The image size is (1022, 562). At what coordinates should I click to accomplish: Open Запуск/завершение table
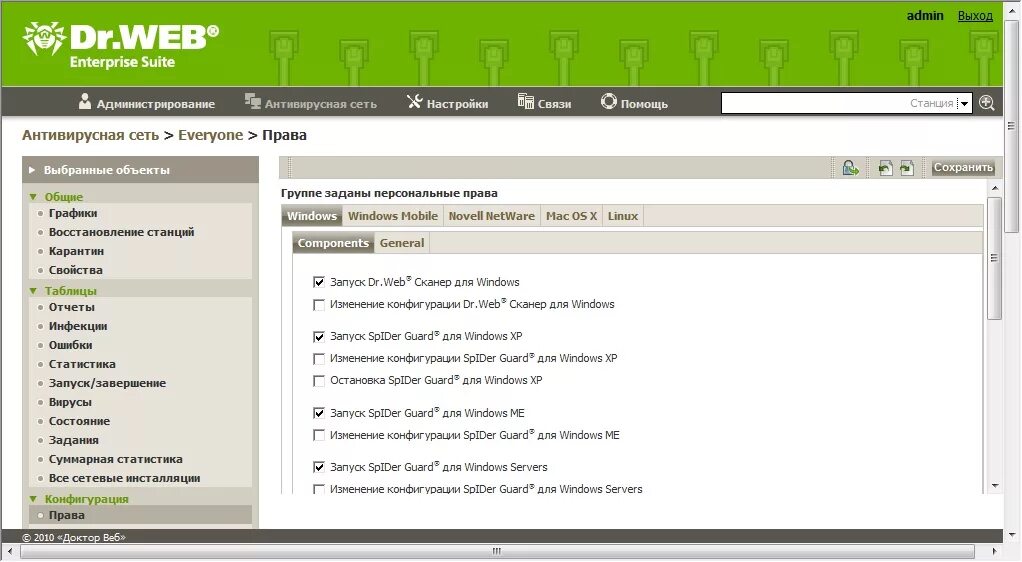click(x=108, y=383)
